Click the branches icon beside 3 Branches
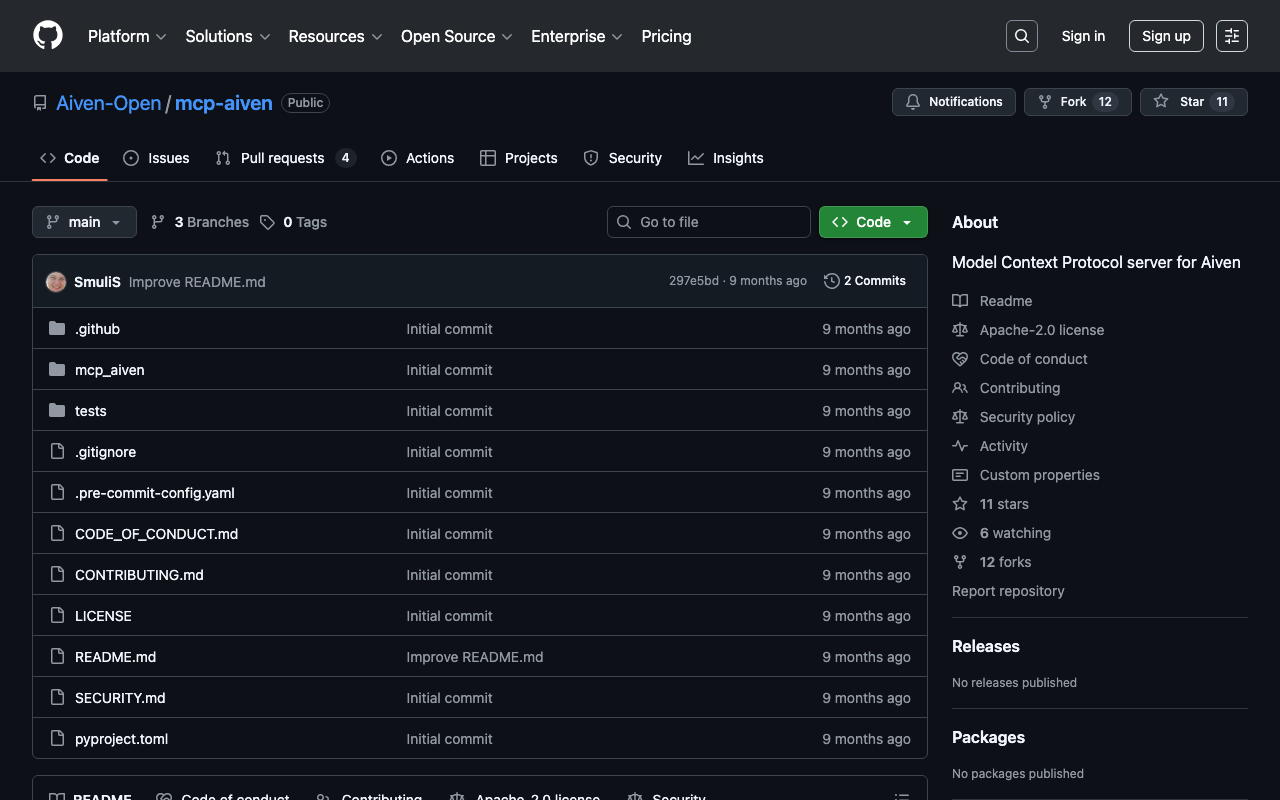The image size is (1280, 800). 158,222
